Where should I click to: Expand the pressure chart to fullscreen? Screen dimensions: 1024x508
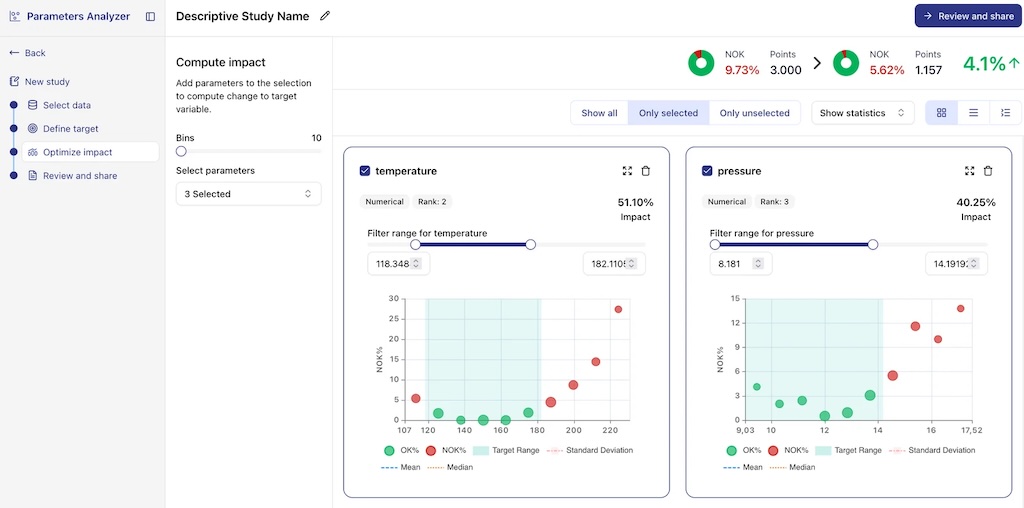pyautogui.click(x=969, y=171)
